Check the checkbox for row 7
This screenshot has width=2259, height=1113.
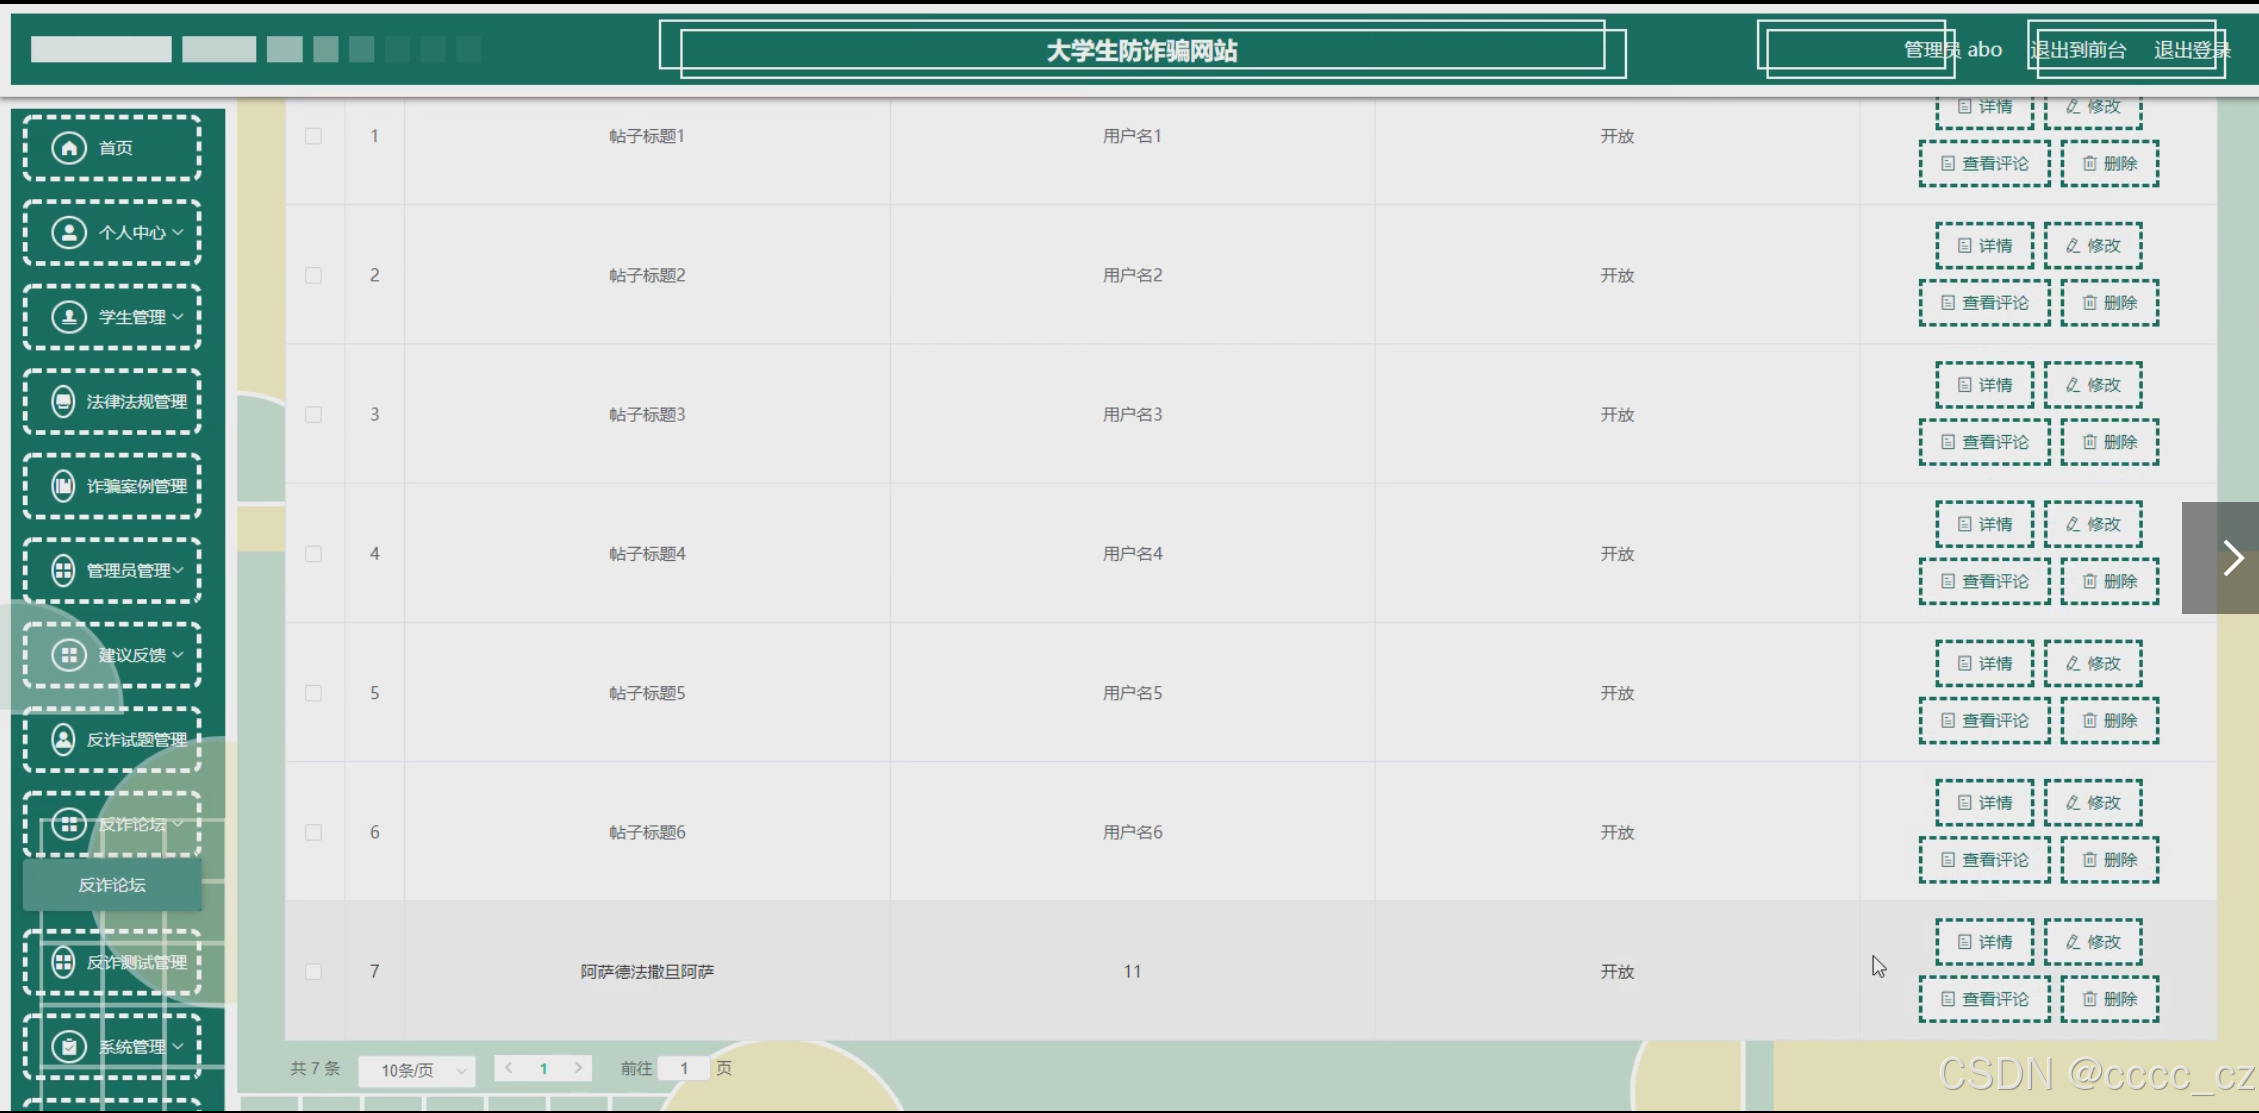click(x=314, y=972)
